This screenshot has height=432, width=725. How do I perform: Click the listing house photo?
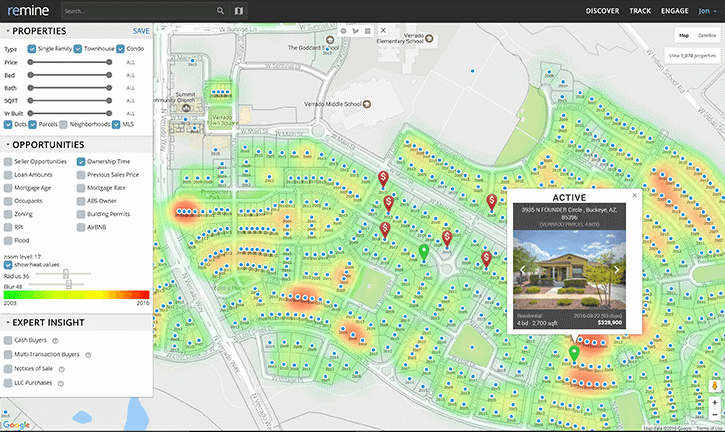[569, 270]
